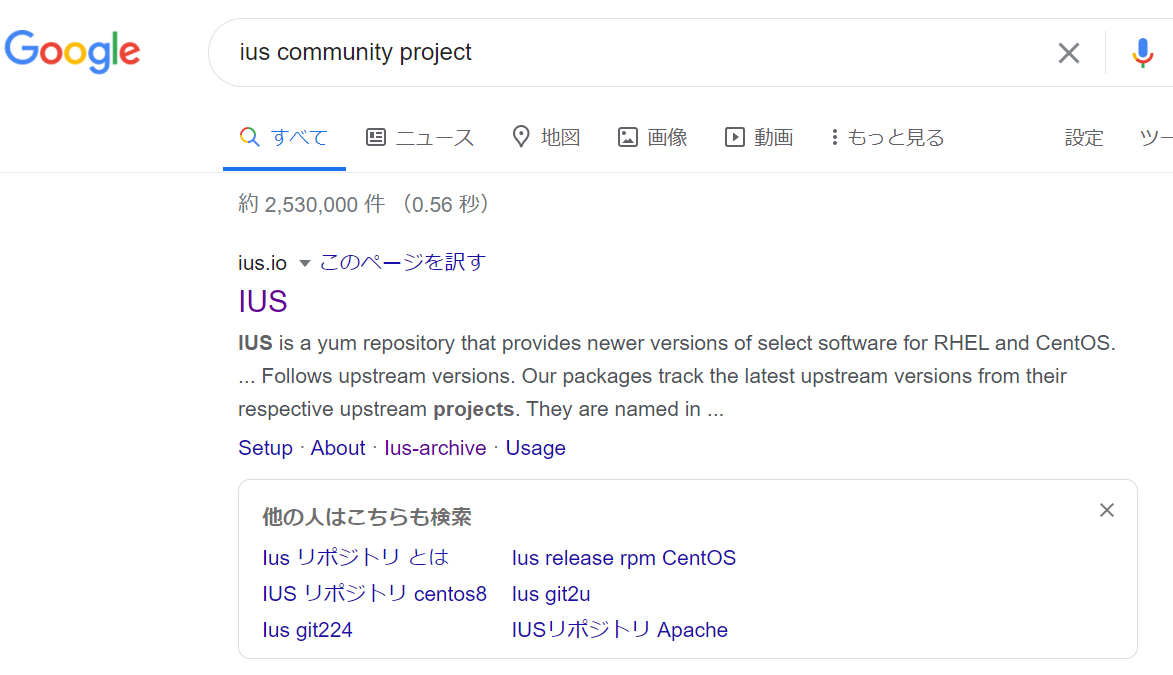
Task: Click このページを訳す link
Action: pyautogui.click(x=402, y=263)
